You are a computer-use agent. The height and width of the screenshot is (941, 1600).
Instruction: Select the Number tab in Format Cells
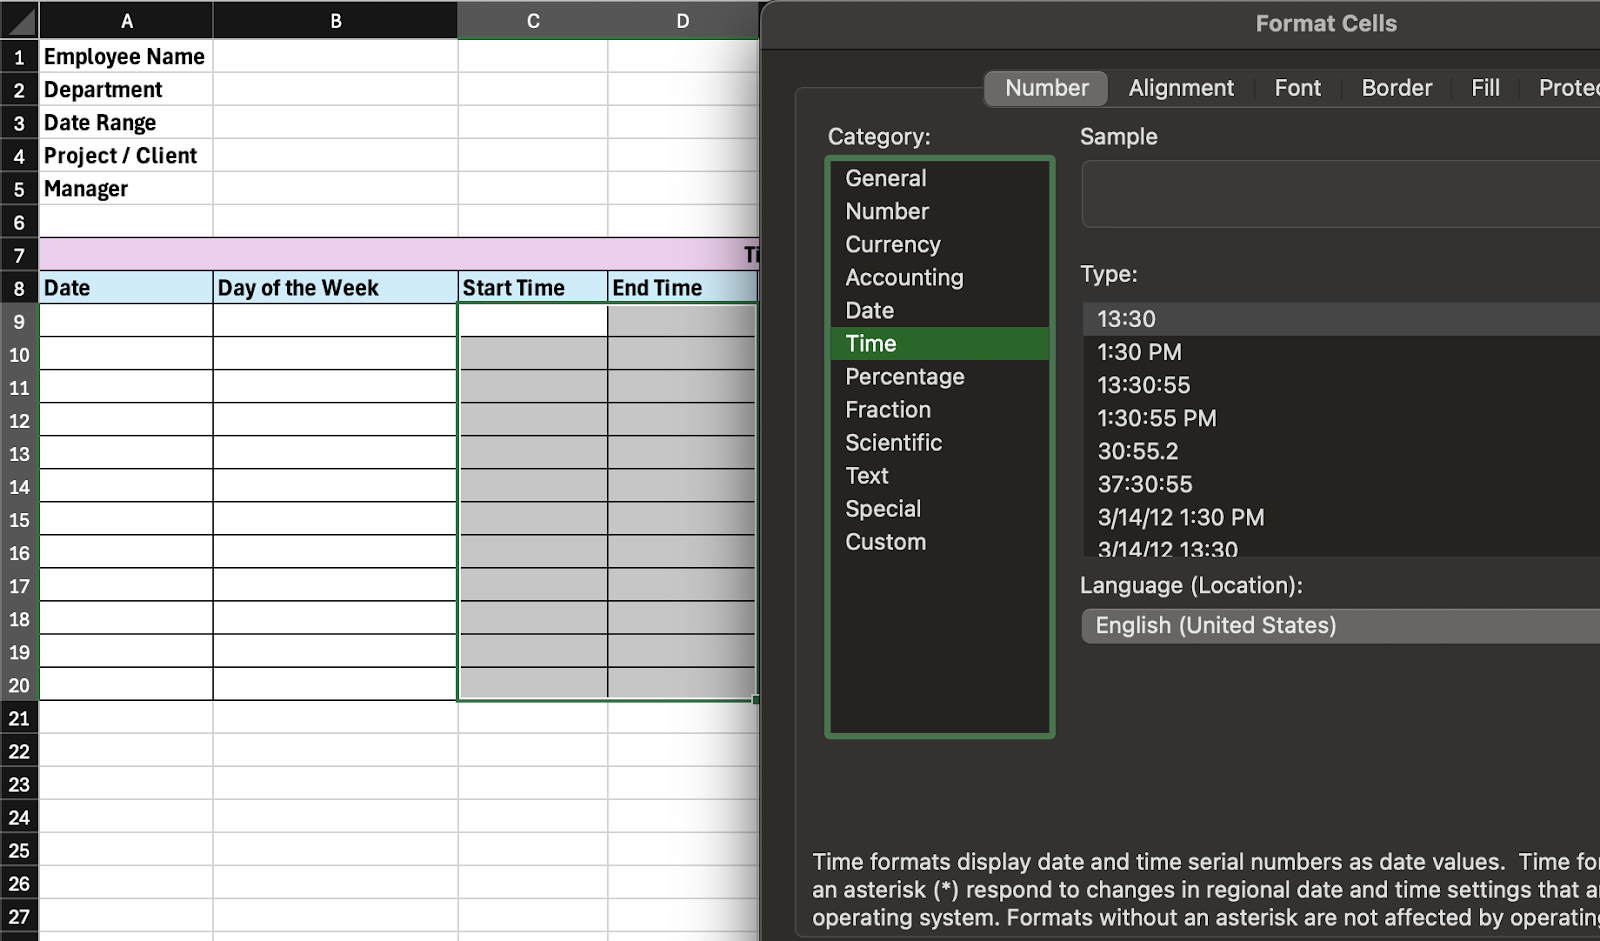click(x=1045, y=88)
